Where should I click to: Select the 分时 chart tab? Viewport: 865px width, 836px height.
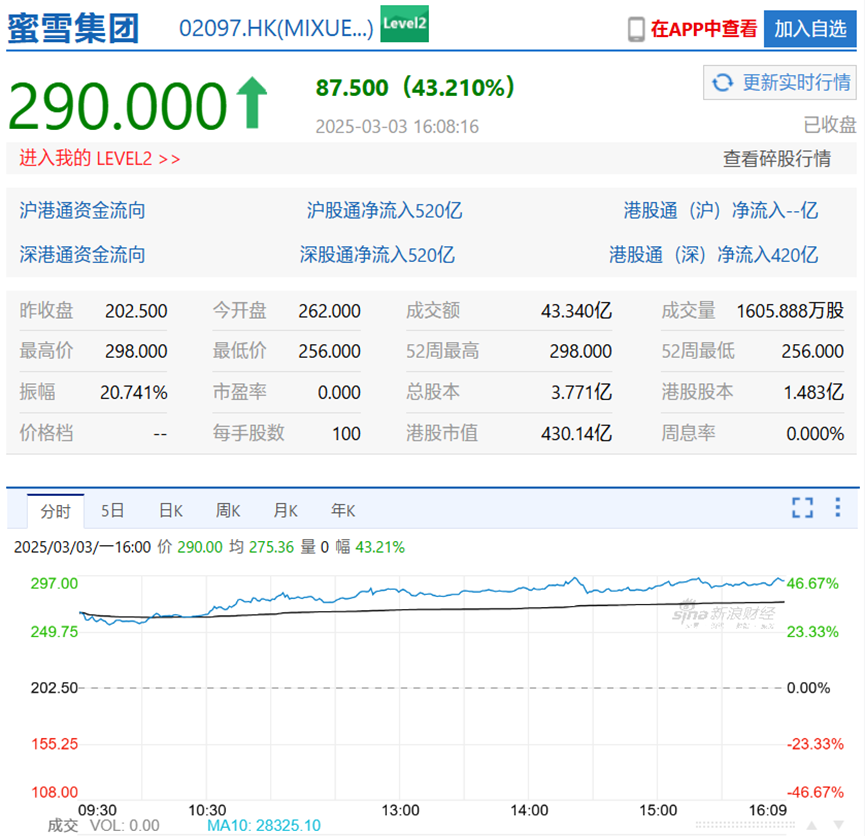tap(56, 511)
